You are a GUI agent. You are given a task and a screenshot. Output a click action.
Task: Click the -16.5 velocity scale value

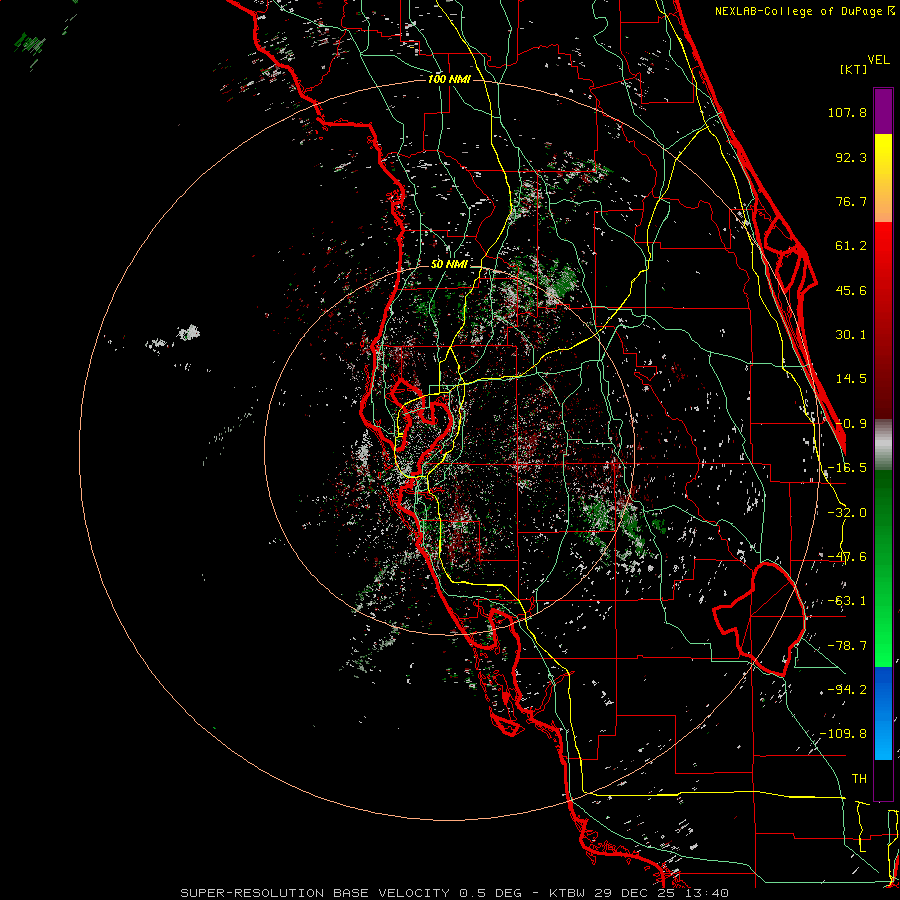(x=847, y=468)
